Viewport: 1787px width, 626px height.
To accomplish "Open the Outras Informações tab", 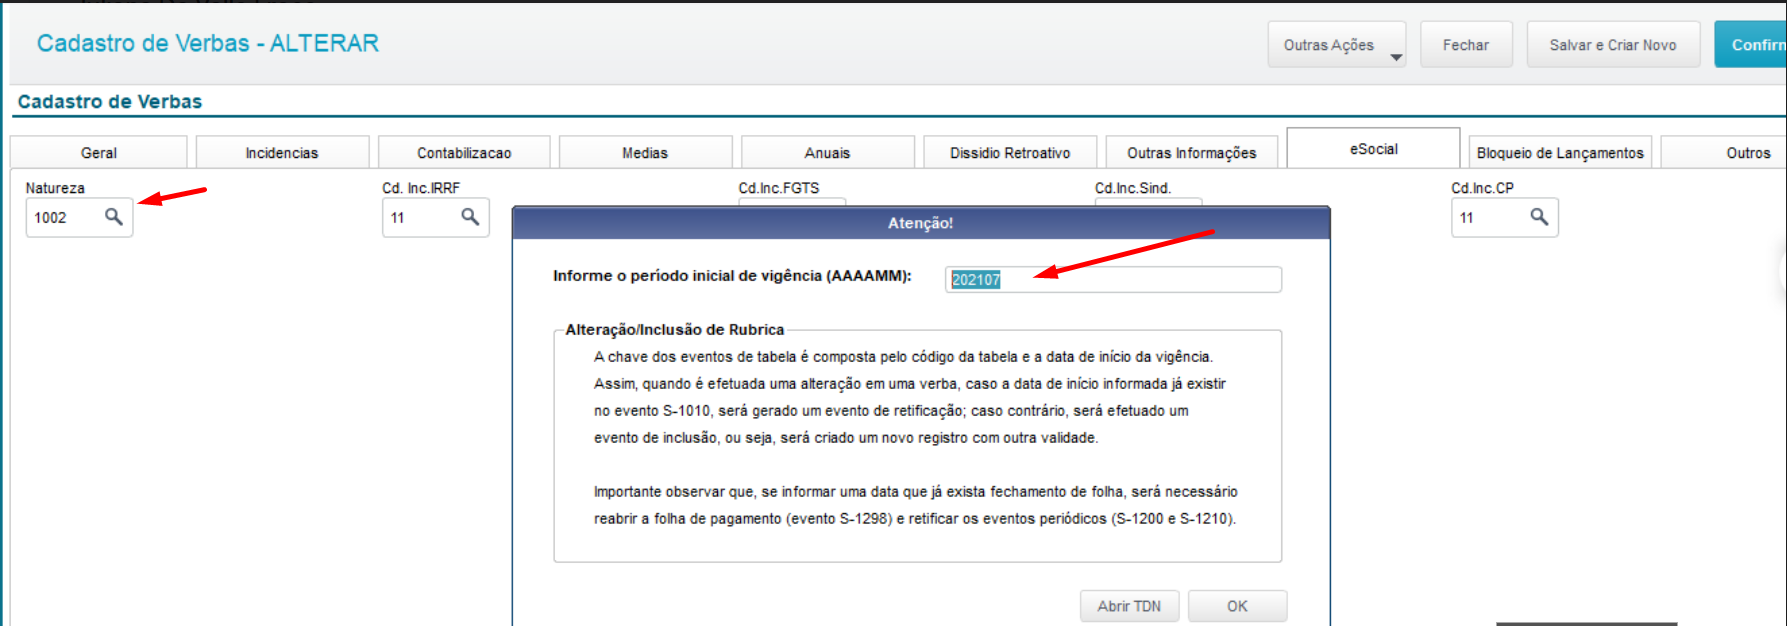I will (x=1192, y=153).
